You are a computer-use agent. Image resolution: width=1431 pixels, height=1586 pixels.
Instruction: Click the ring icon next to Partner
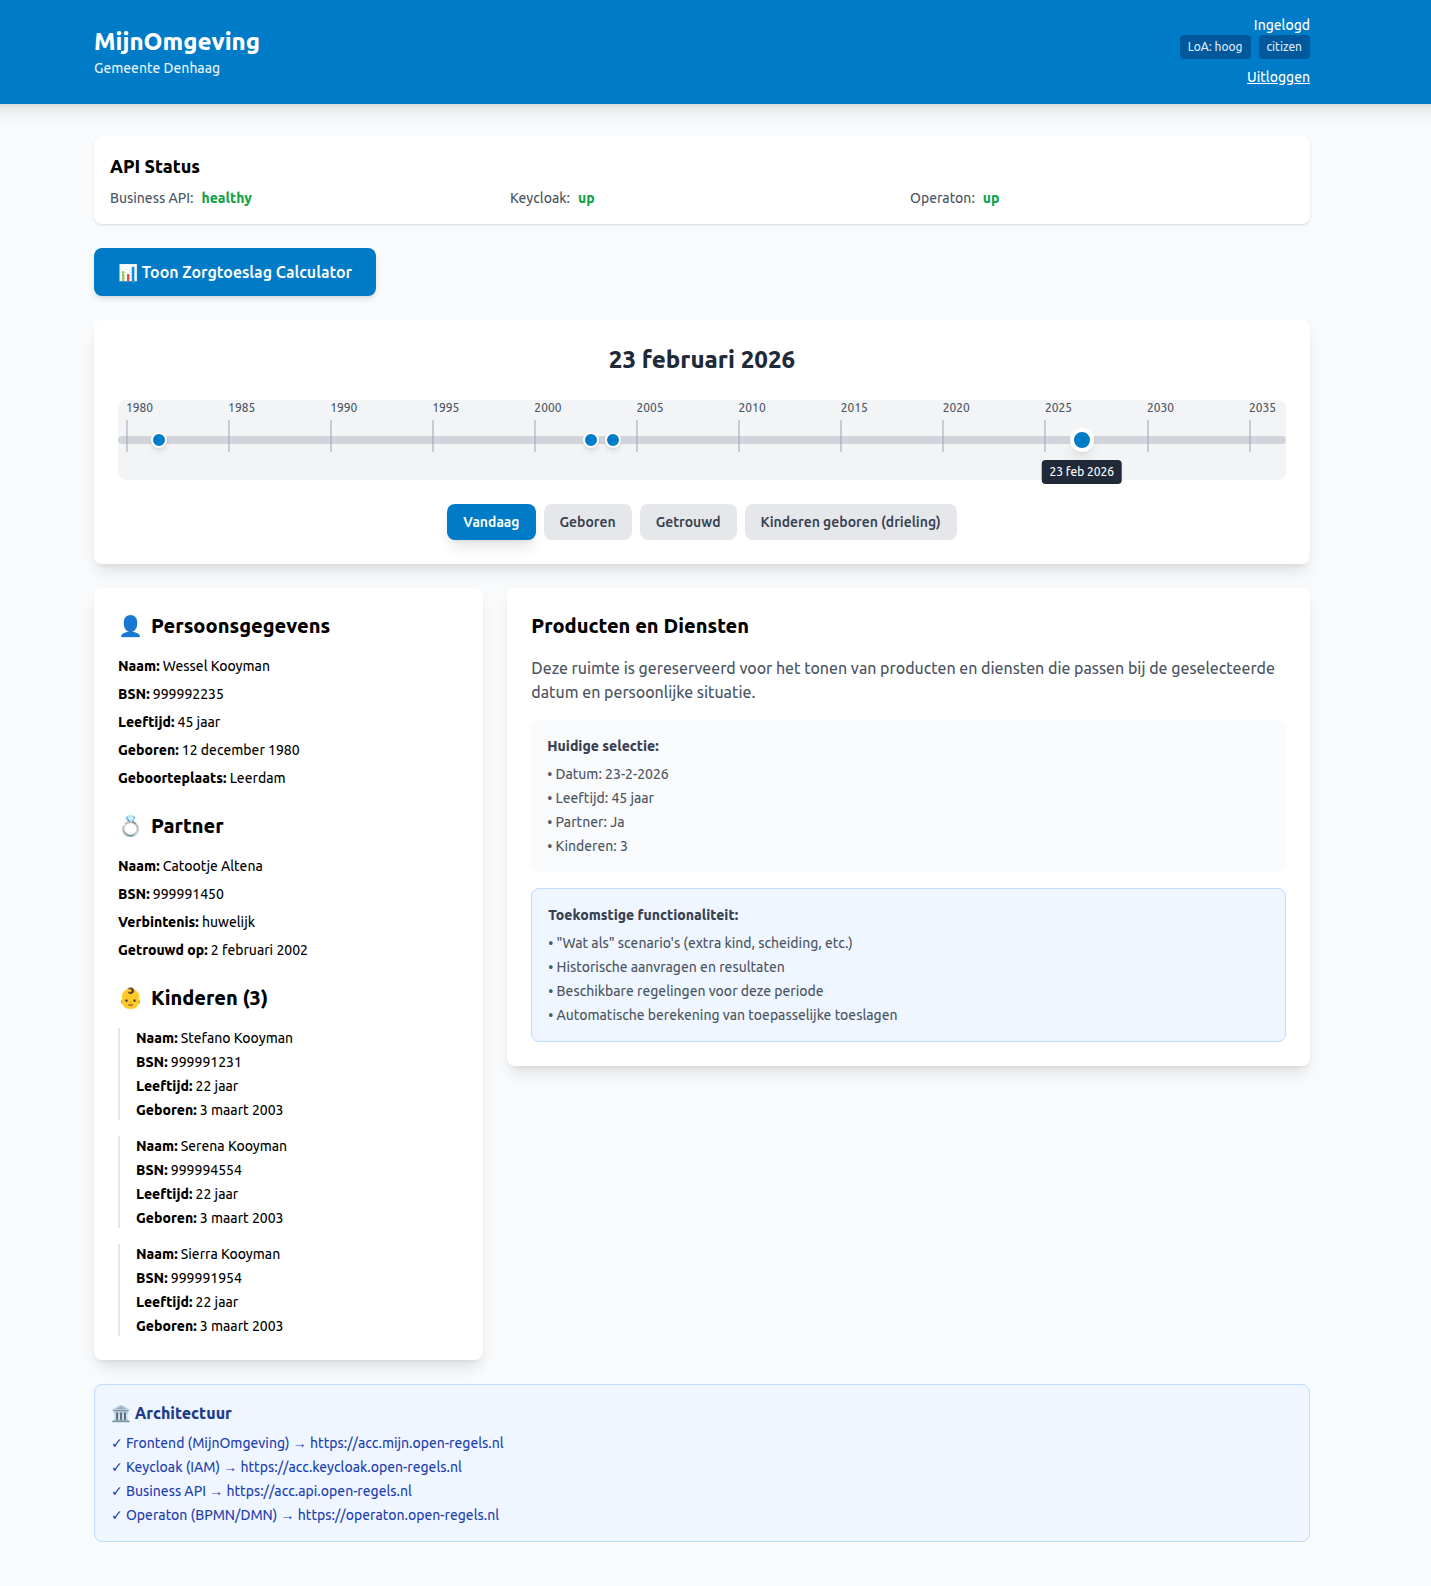pyautogui.click(x=130, y=826)
